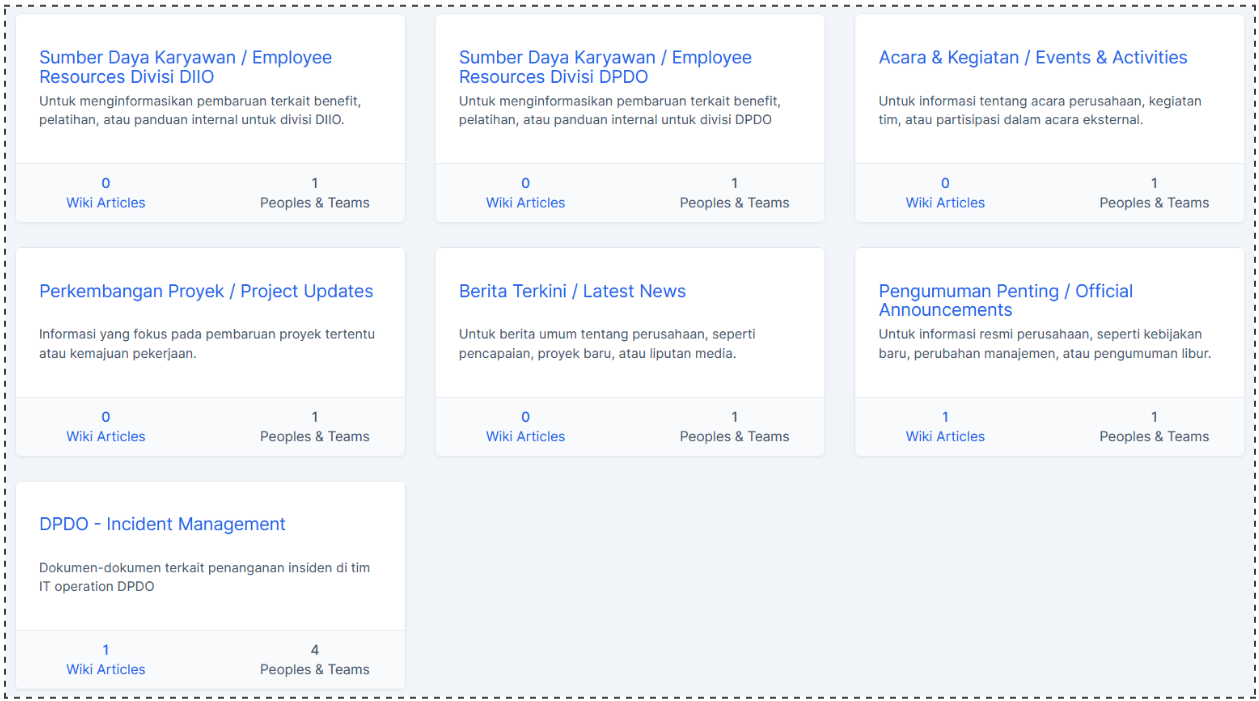Open Perkembangan Proyek / Project Updates title

click(x=206, y=291)
